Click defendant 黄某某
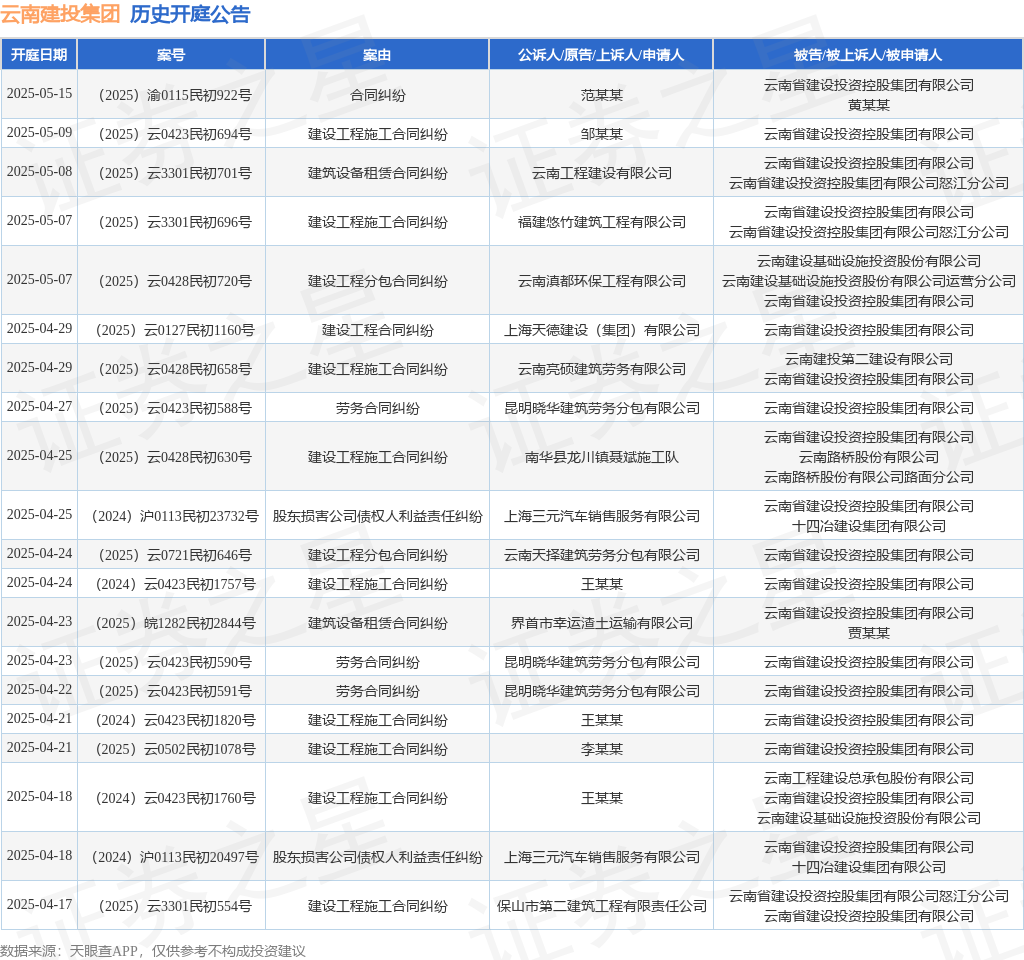 point(869,105)
